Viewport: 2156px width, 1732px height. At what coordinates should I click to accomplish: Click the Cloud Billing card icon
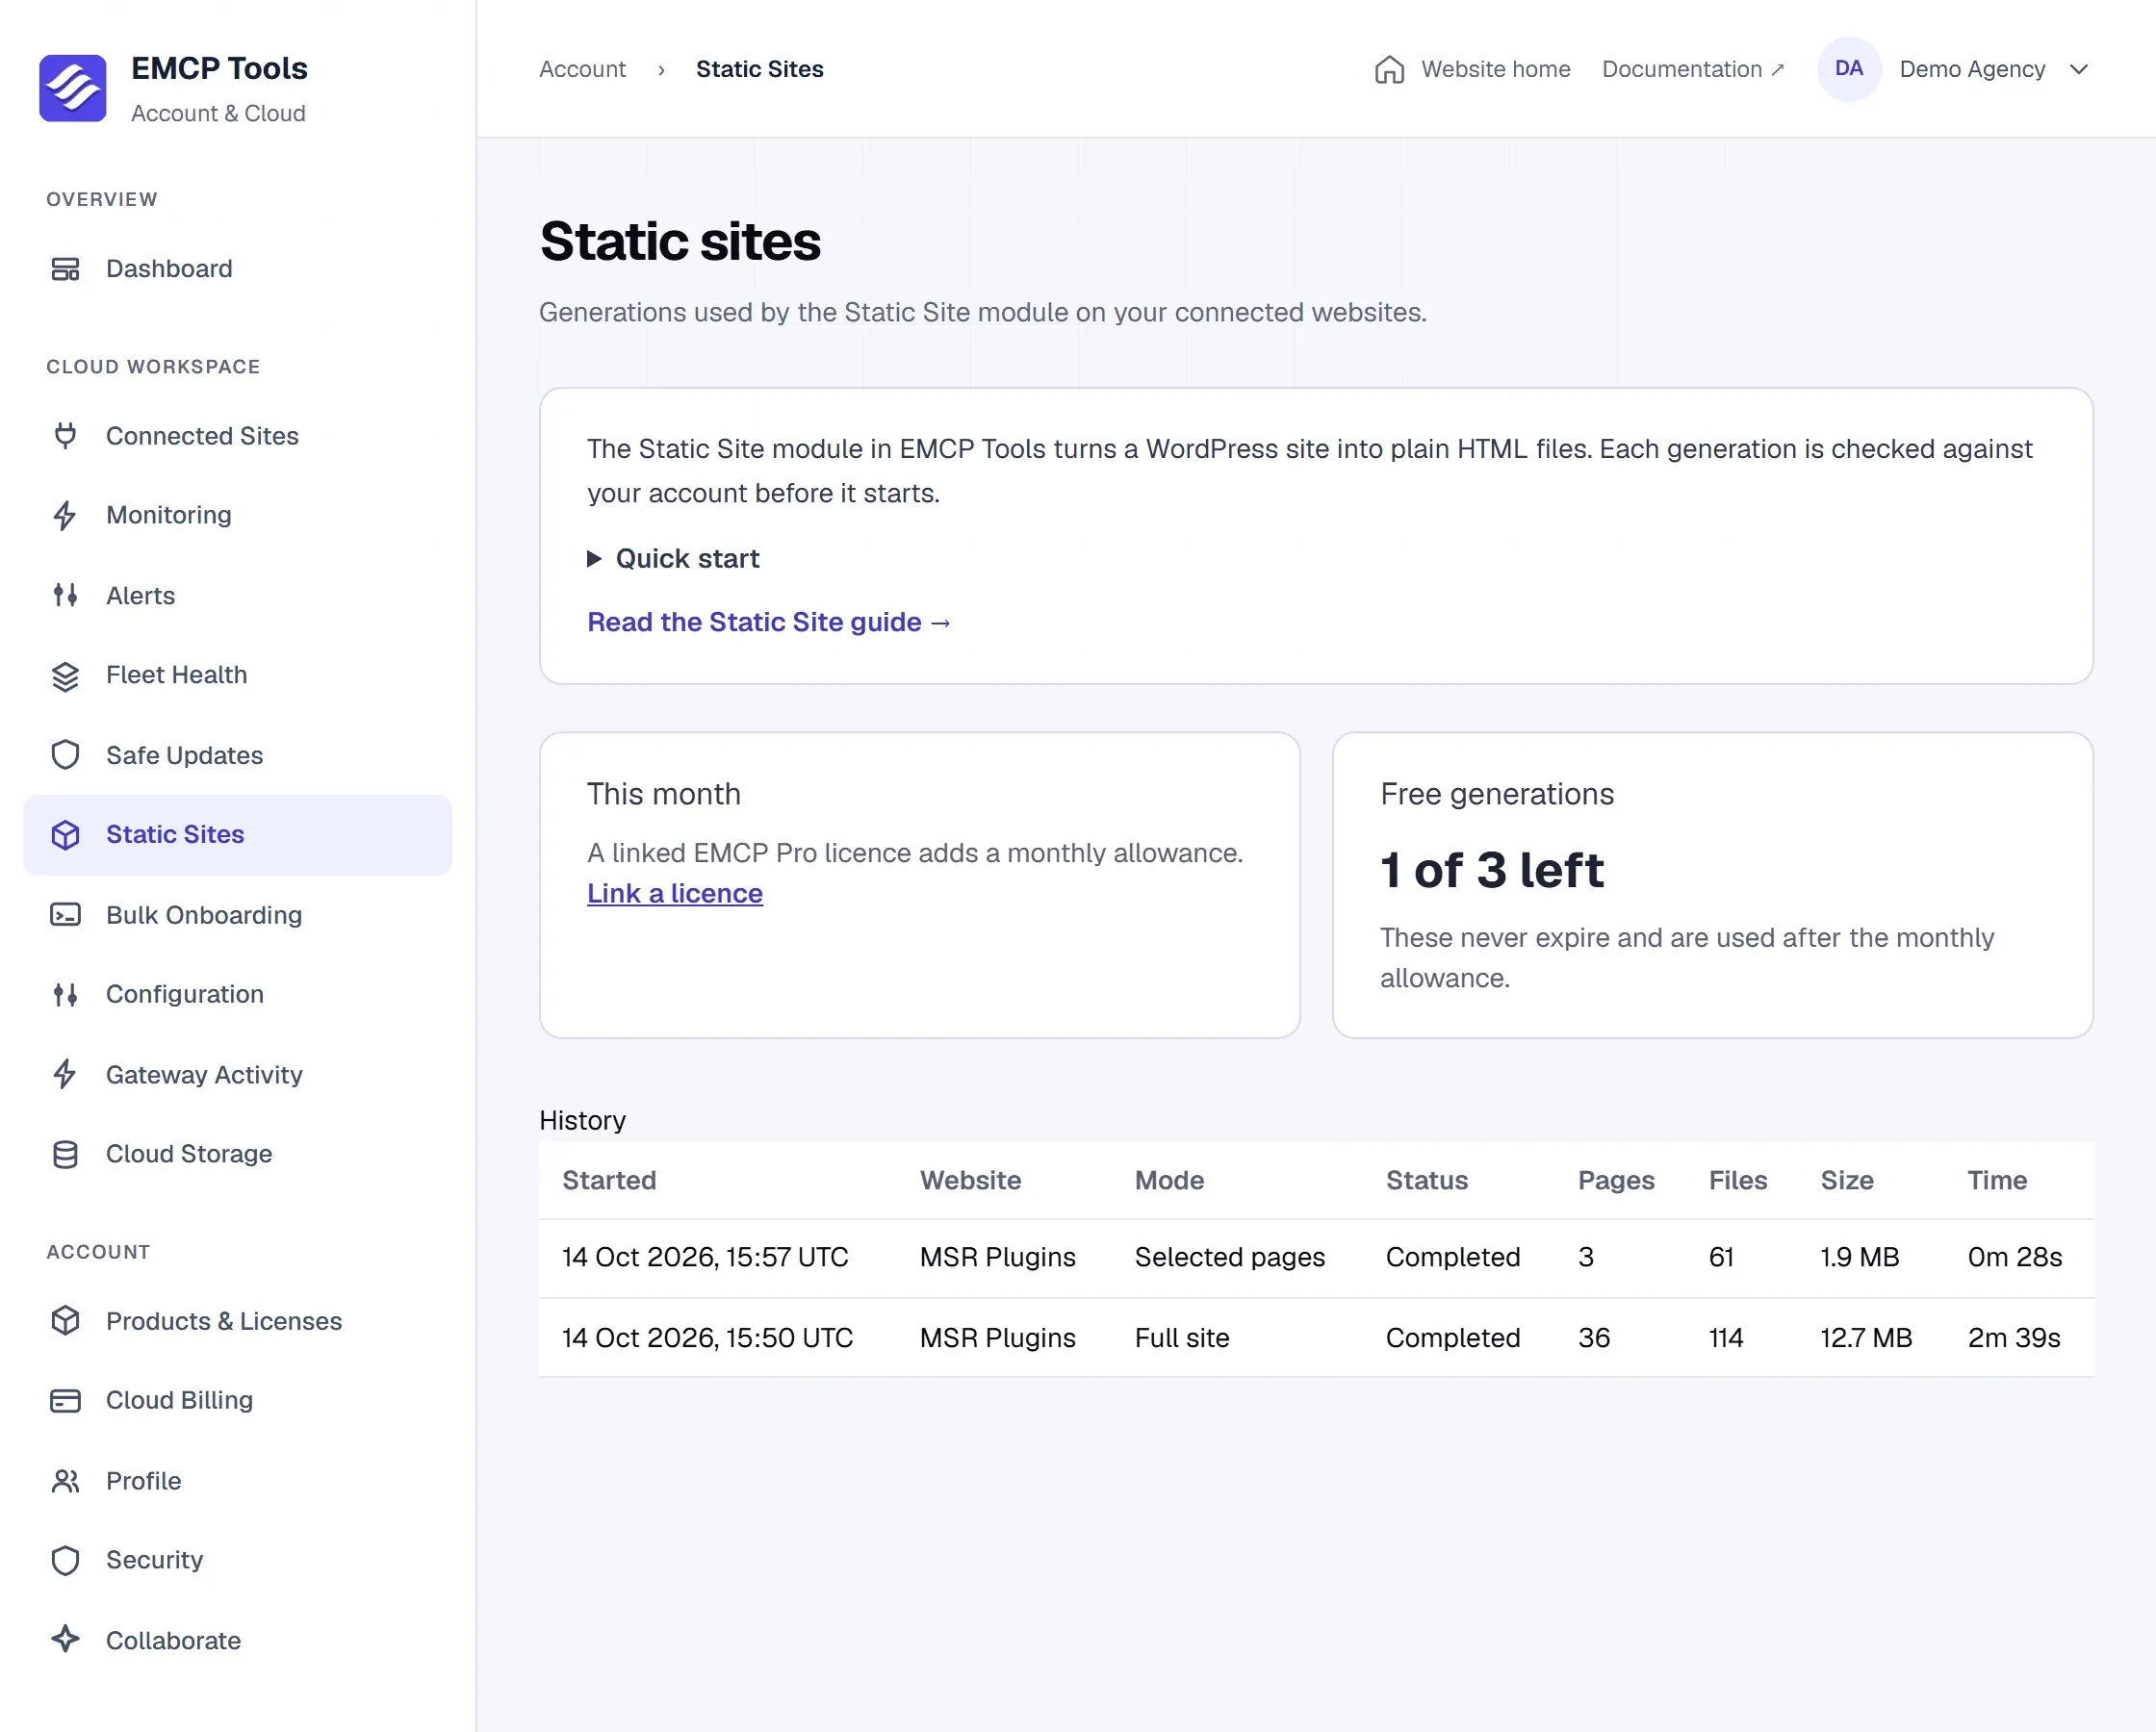click(x=65, y=1401)
